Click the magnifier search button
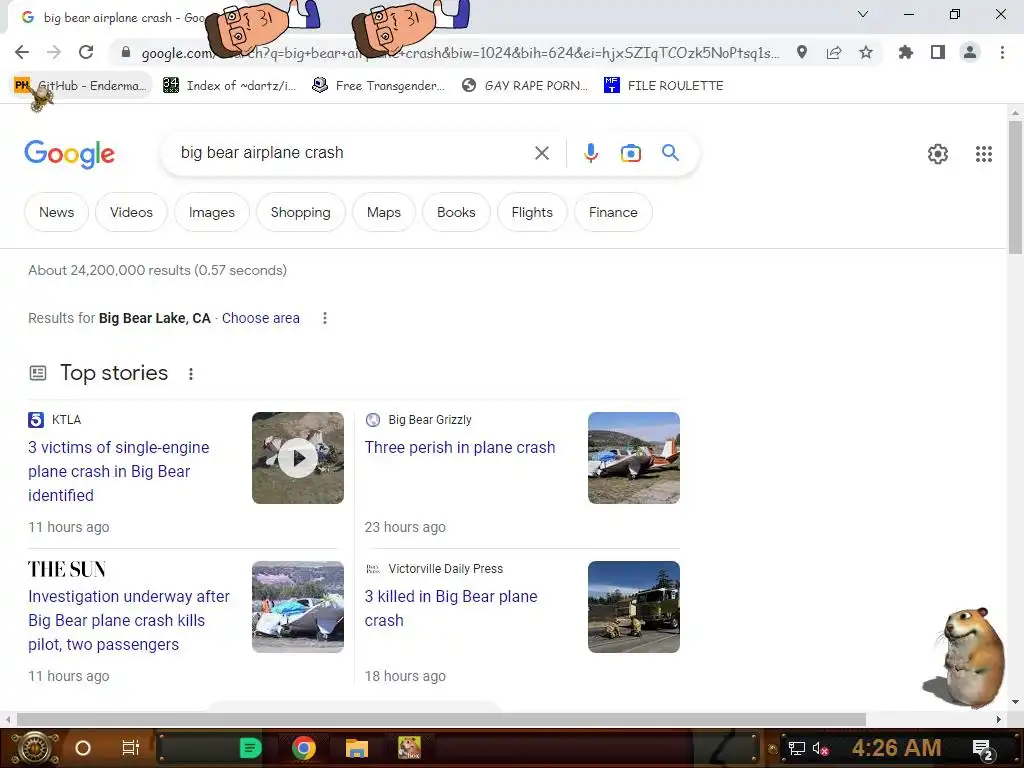Image resolution: width=1024 pixels, height=768 pixels. [670, 153]
